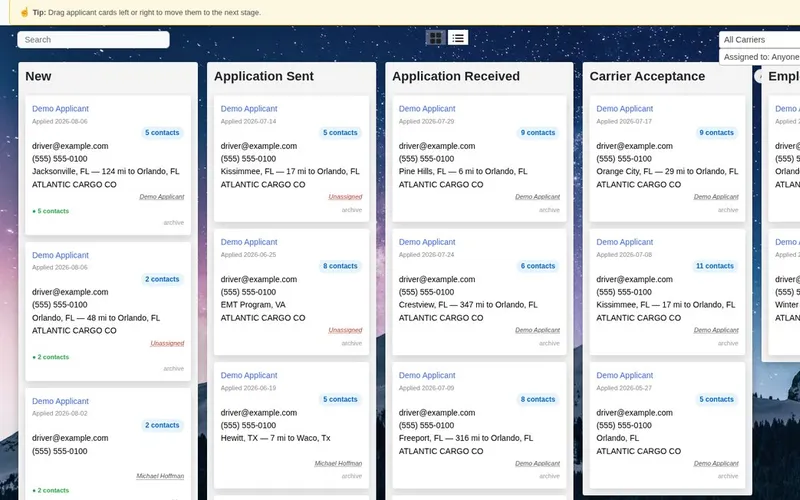This screenshot has height=500, width=800.
Task: Open Demo Applicant applied 2026-07-08
Action: [x=624, y=242]
